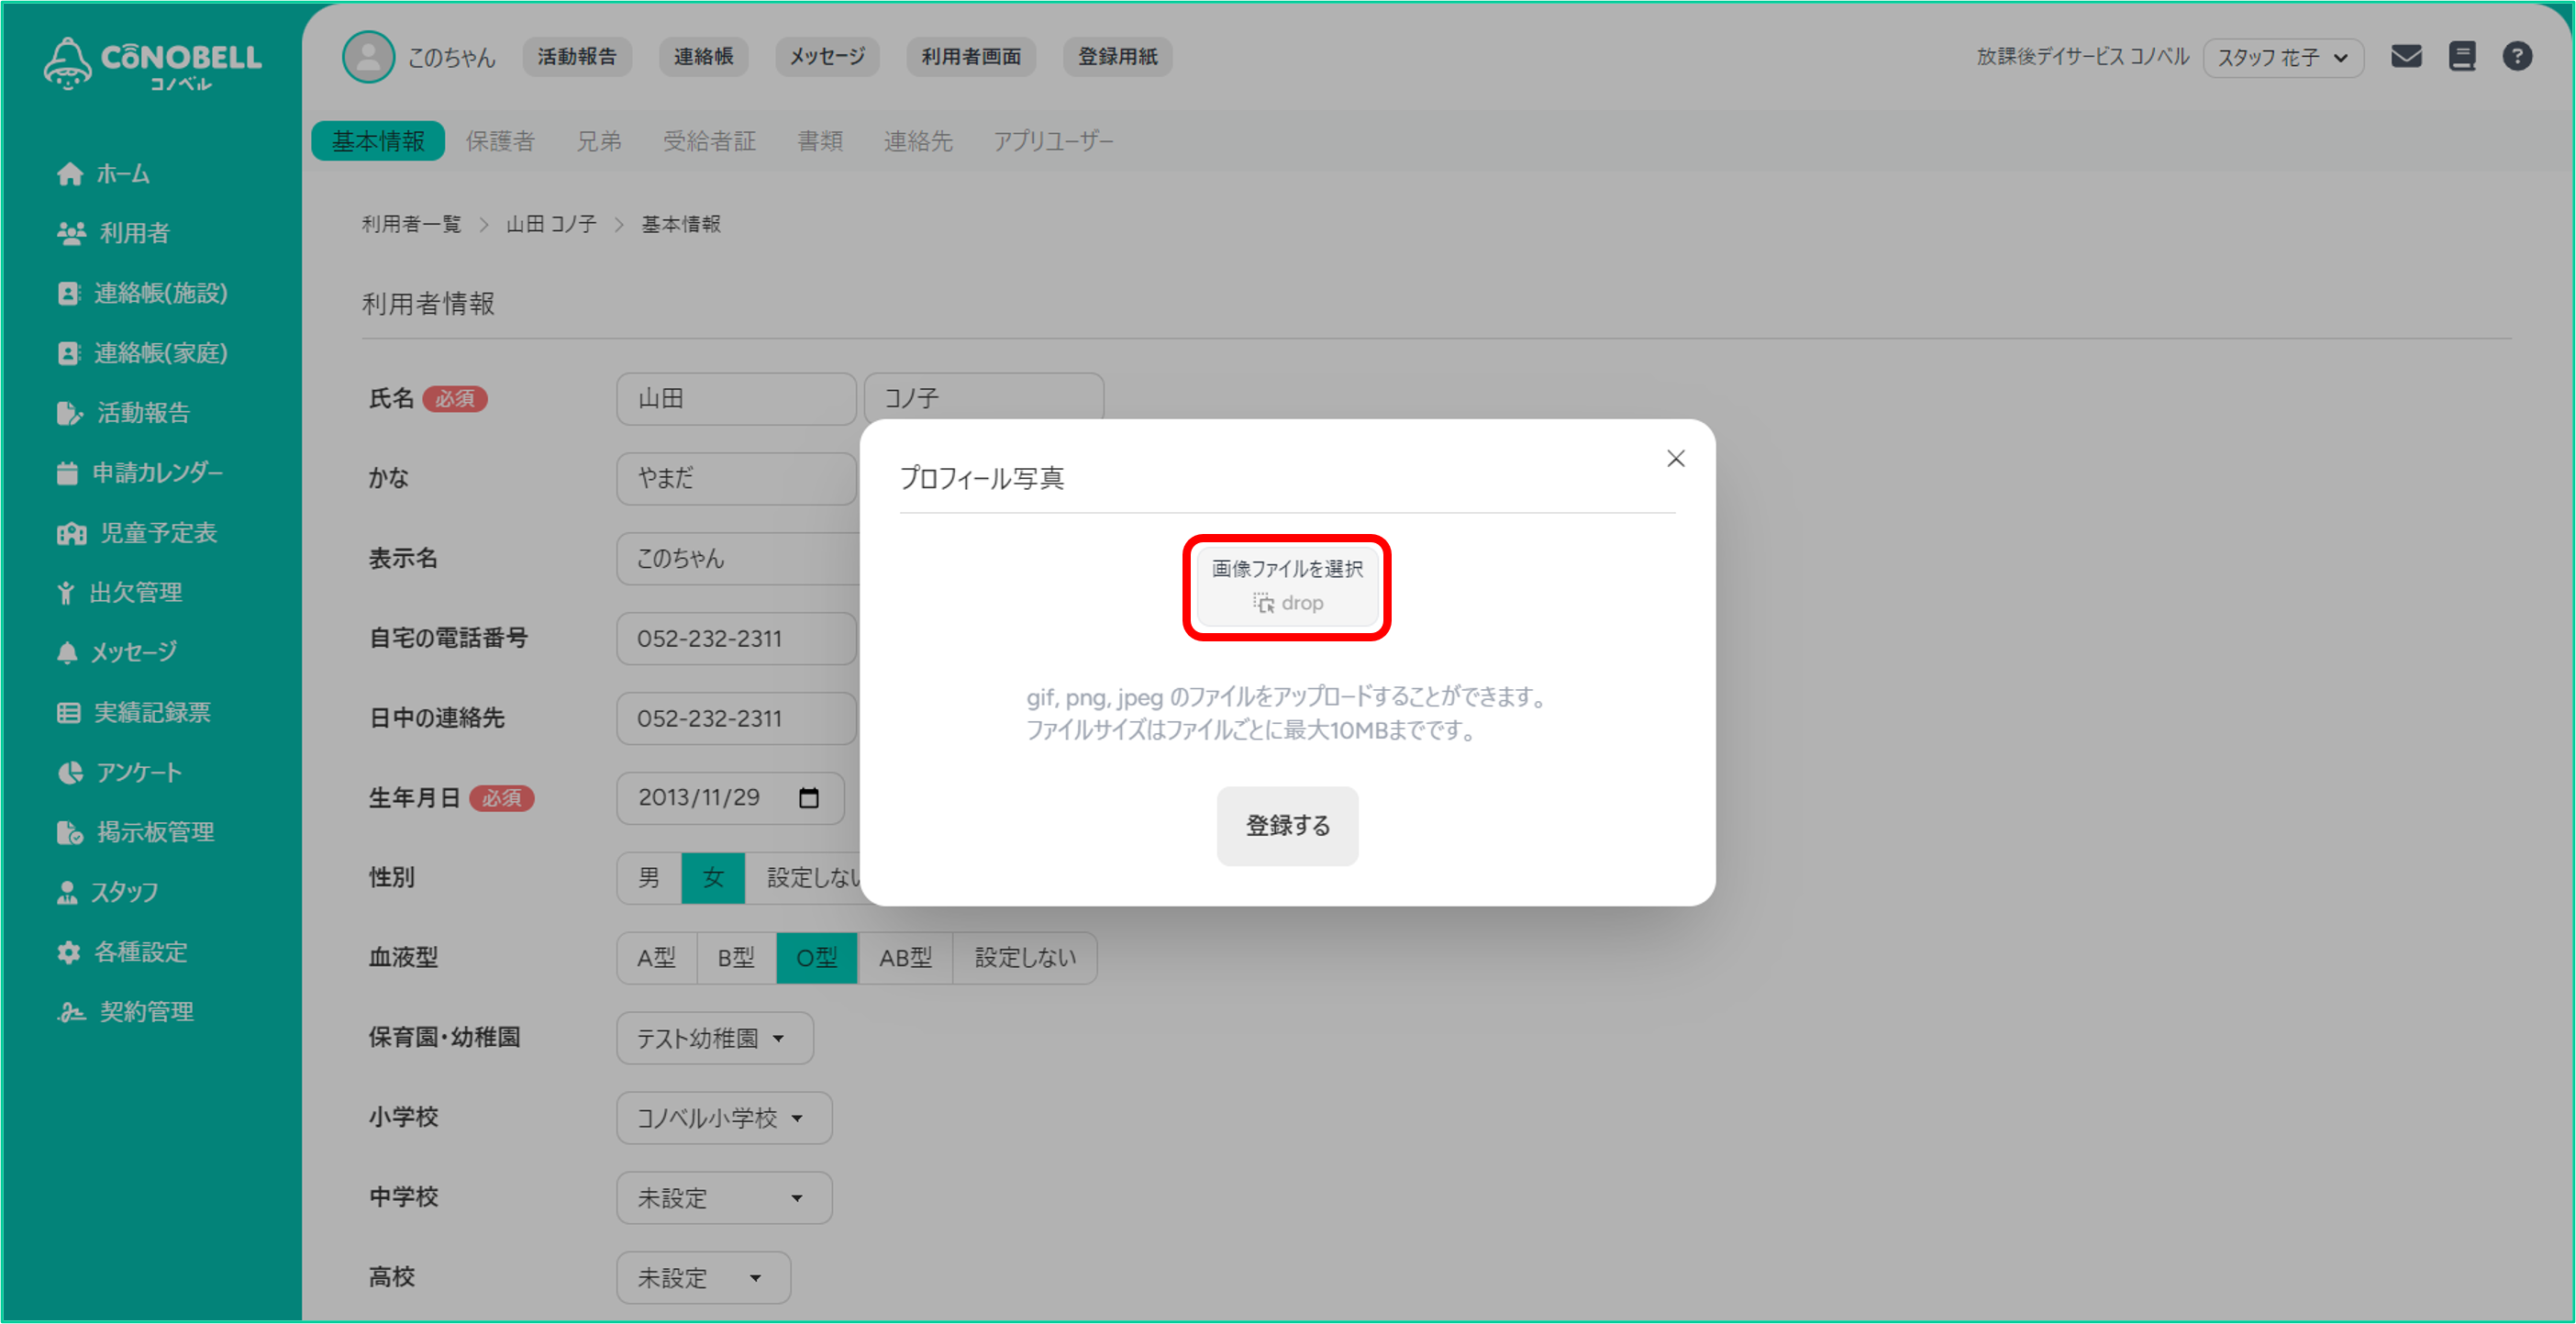Click the help question mark icon
The height and width of the screenshot is (1324, 2576).
[x=2517, y=56]
